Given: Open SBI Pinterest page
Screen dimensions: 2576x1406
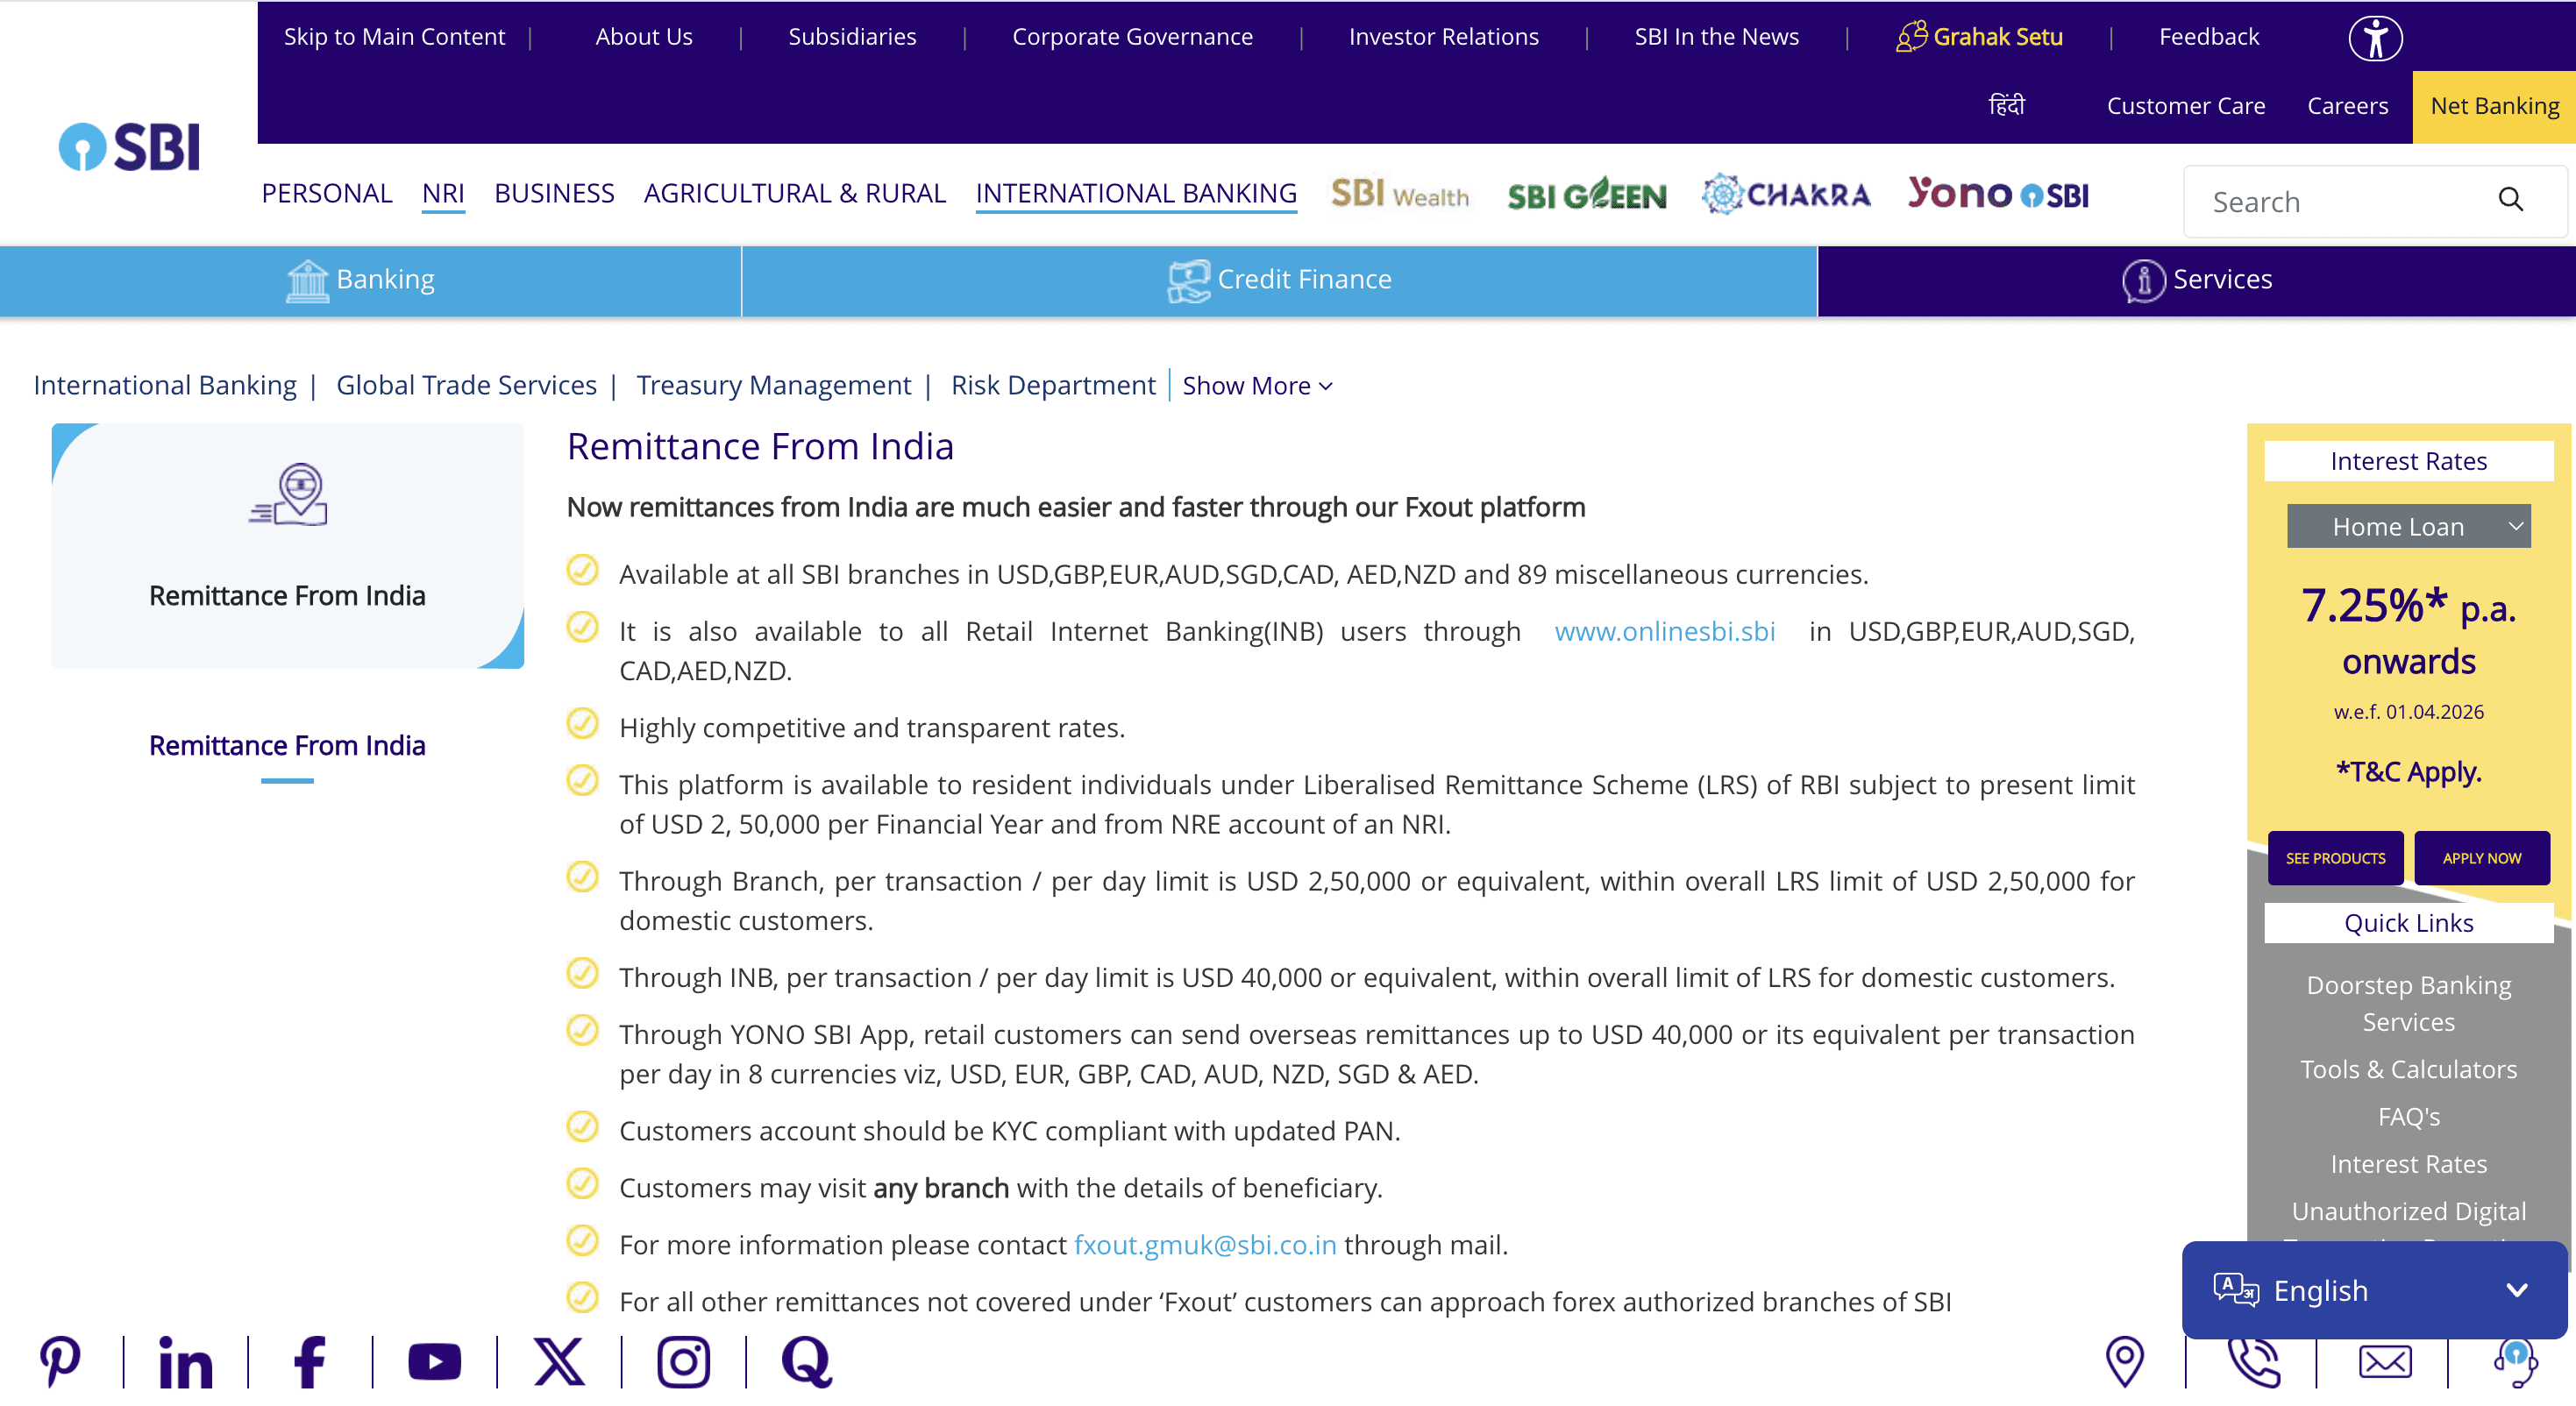Looking at the screenshot, I should tap(60, 1361).
